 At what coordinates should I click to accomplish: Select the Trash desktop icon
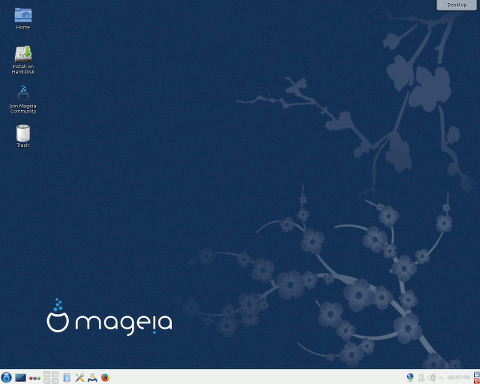[23, 136]
